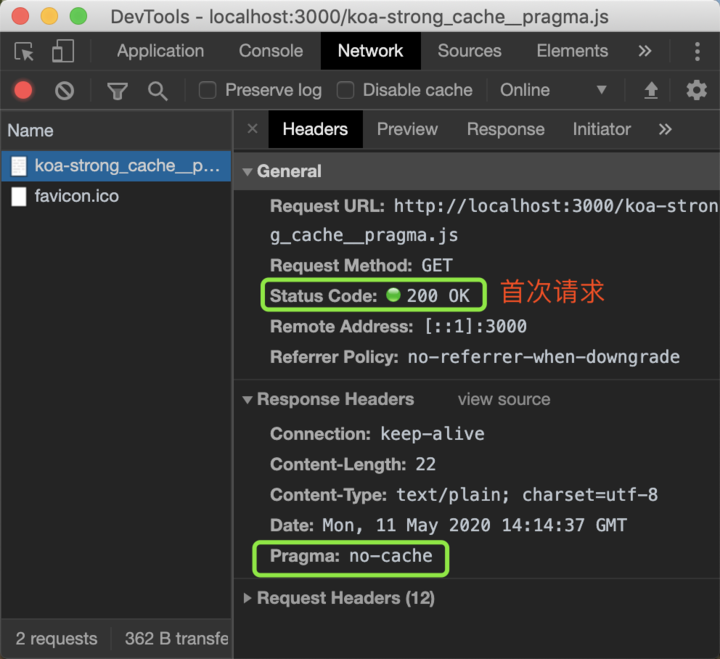Maximize the DevTools window
The image size is (720, 659).
tap(78, 16)
